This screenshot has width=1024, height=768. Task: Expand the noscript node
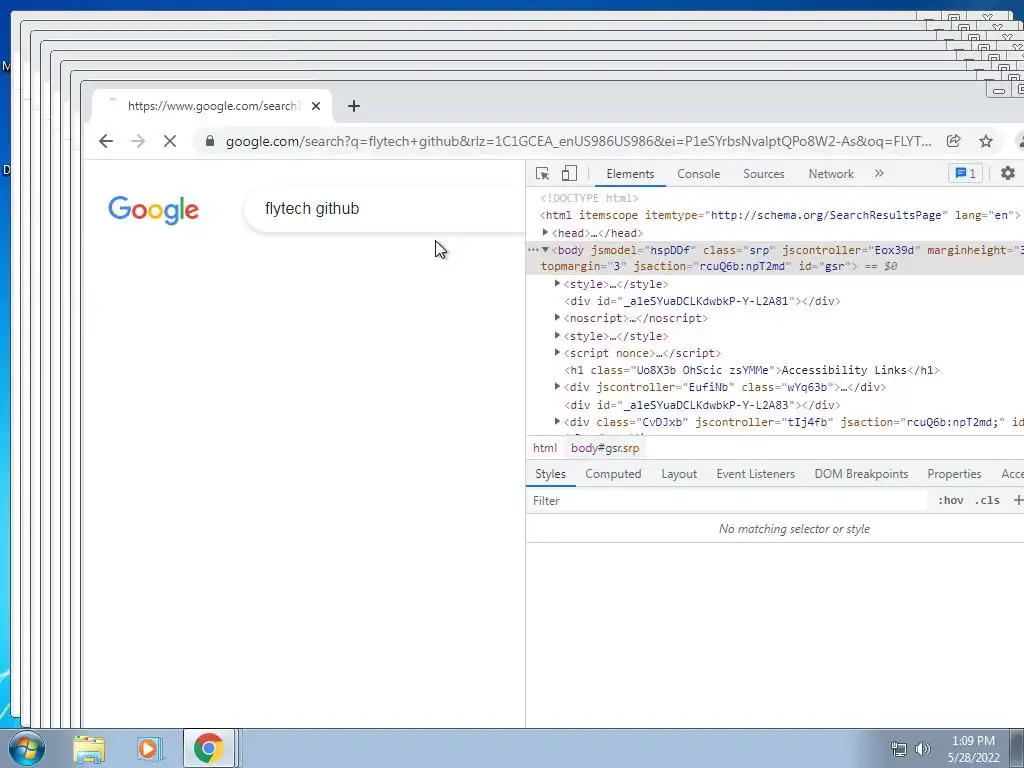pos(557,317)
